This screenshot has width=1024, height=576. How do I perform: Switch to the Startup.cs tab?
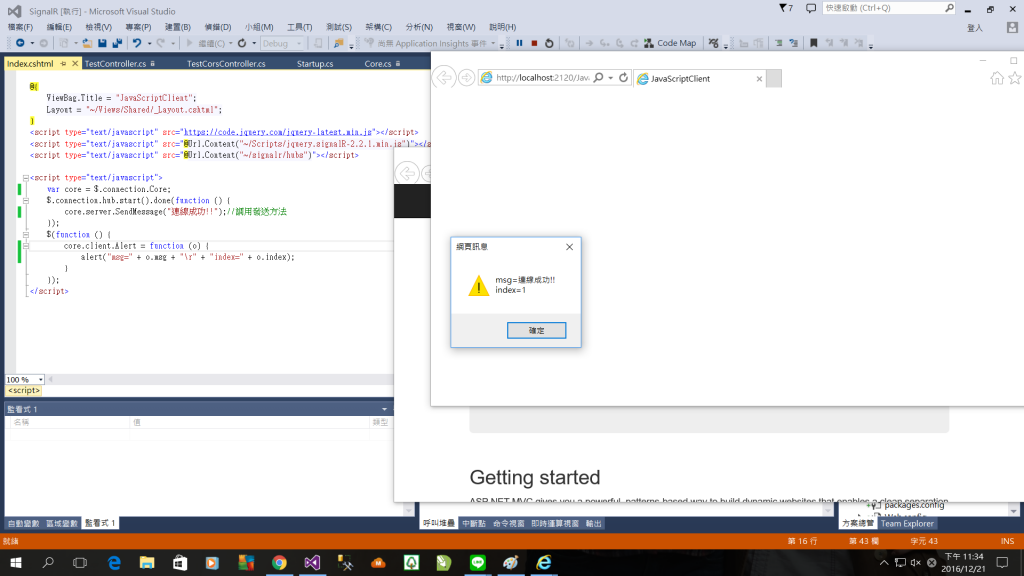coord(315,64)
